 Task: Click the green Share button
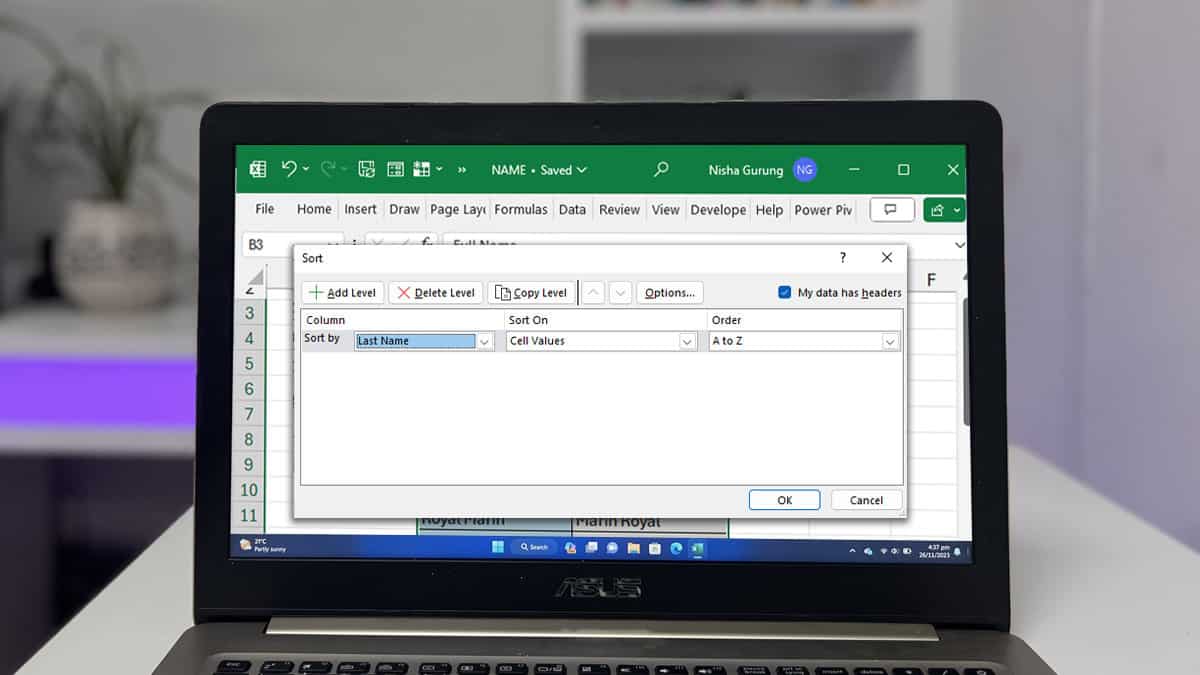tap(944, 209)
